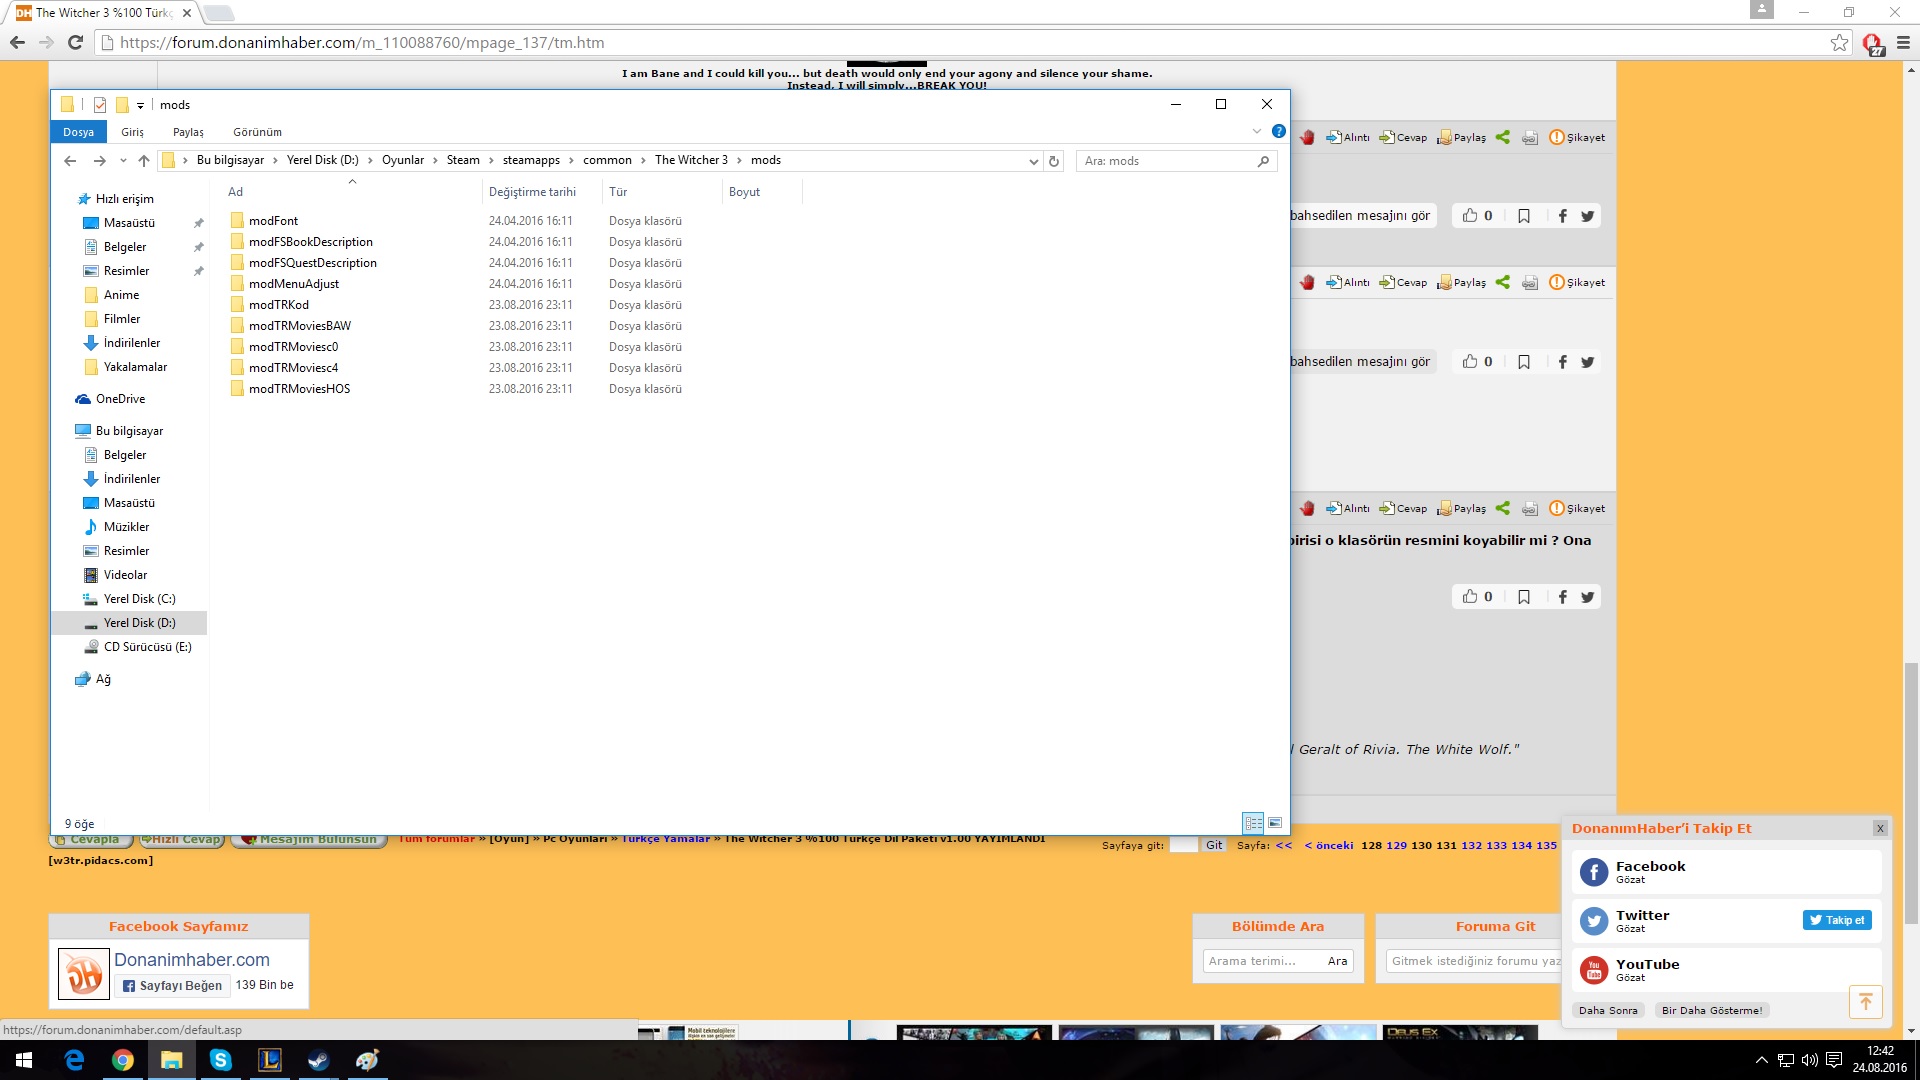Open quick access toolbar customize dropdown

[x=140, y=105]
